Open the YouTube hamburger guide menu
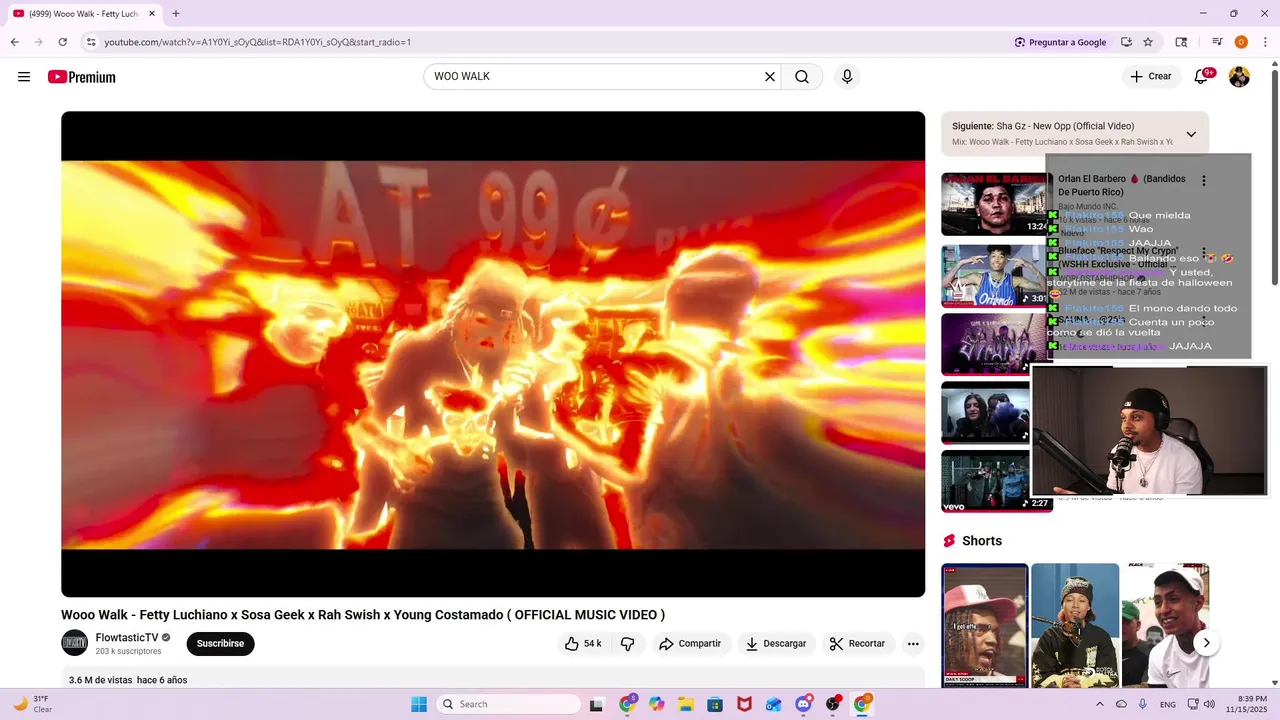This screenshot has height=720, width=1280. (x=24, y=77)
